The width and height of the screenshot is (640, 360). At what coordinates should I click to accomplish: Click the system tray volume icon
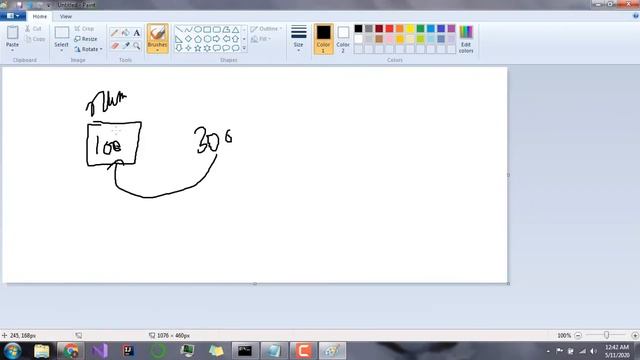pyautogui.click(x=593, y=351)
